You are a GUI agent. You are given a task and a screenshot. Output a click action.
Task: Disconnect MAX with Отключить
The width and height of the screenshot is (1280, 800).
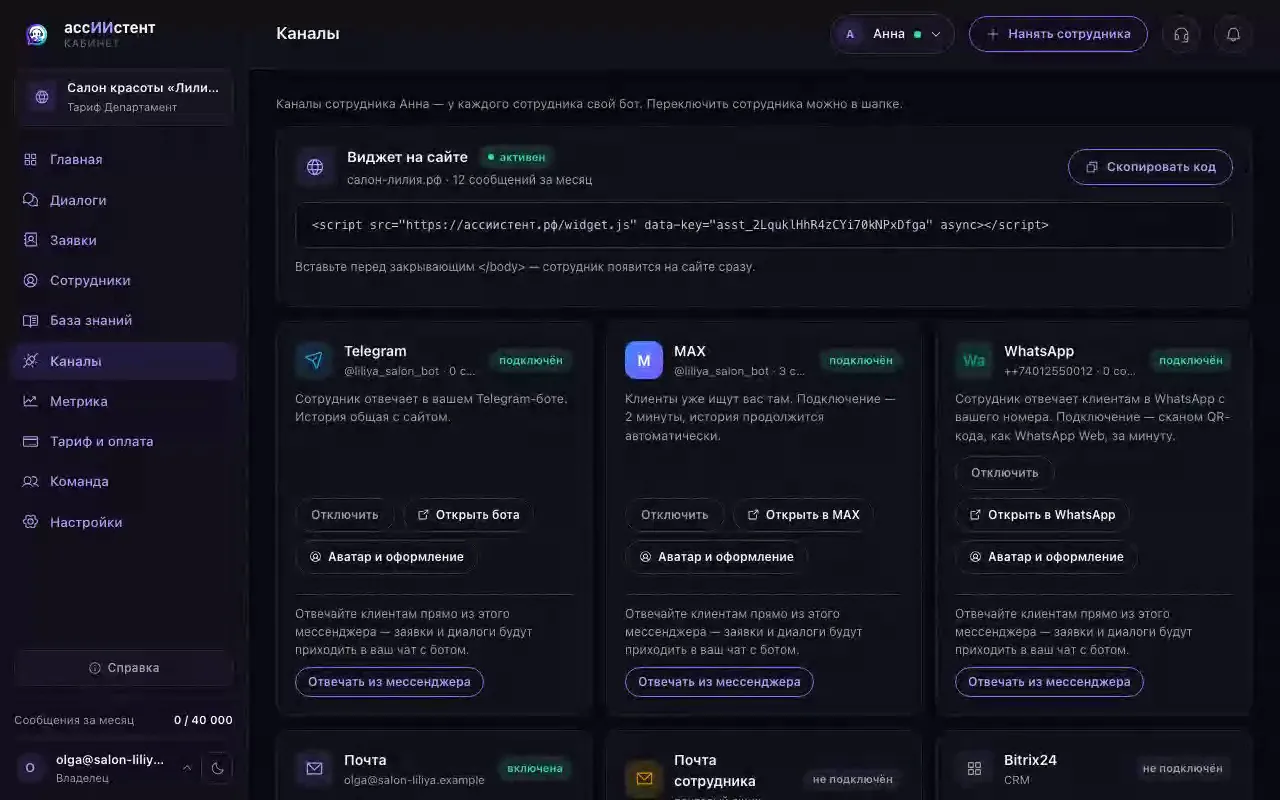click(x=674, y=515)
